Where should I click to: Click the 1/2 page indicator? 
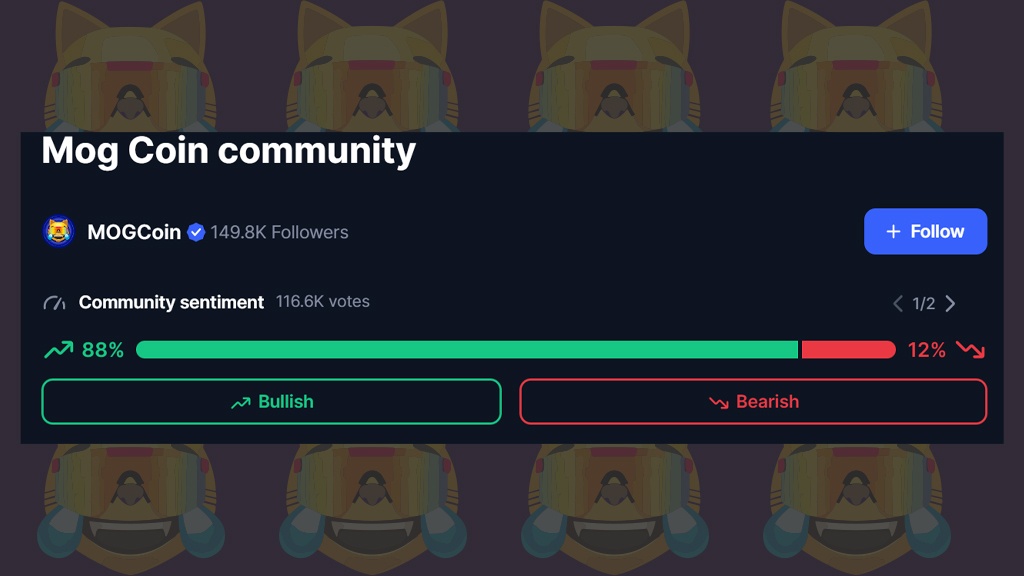[924, 303]
